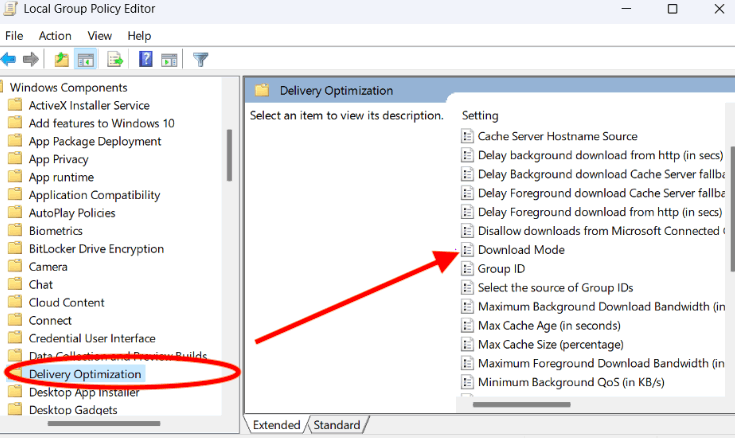The width and height of the screenshot is (735, 438).
Task: Open the View menu
Action: tap(100, 36)
